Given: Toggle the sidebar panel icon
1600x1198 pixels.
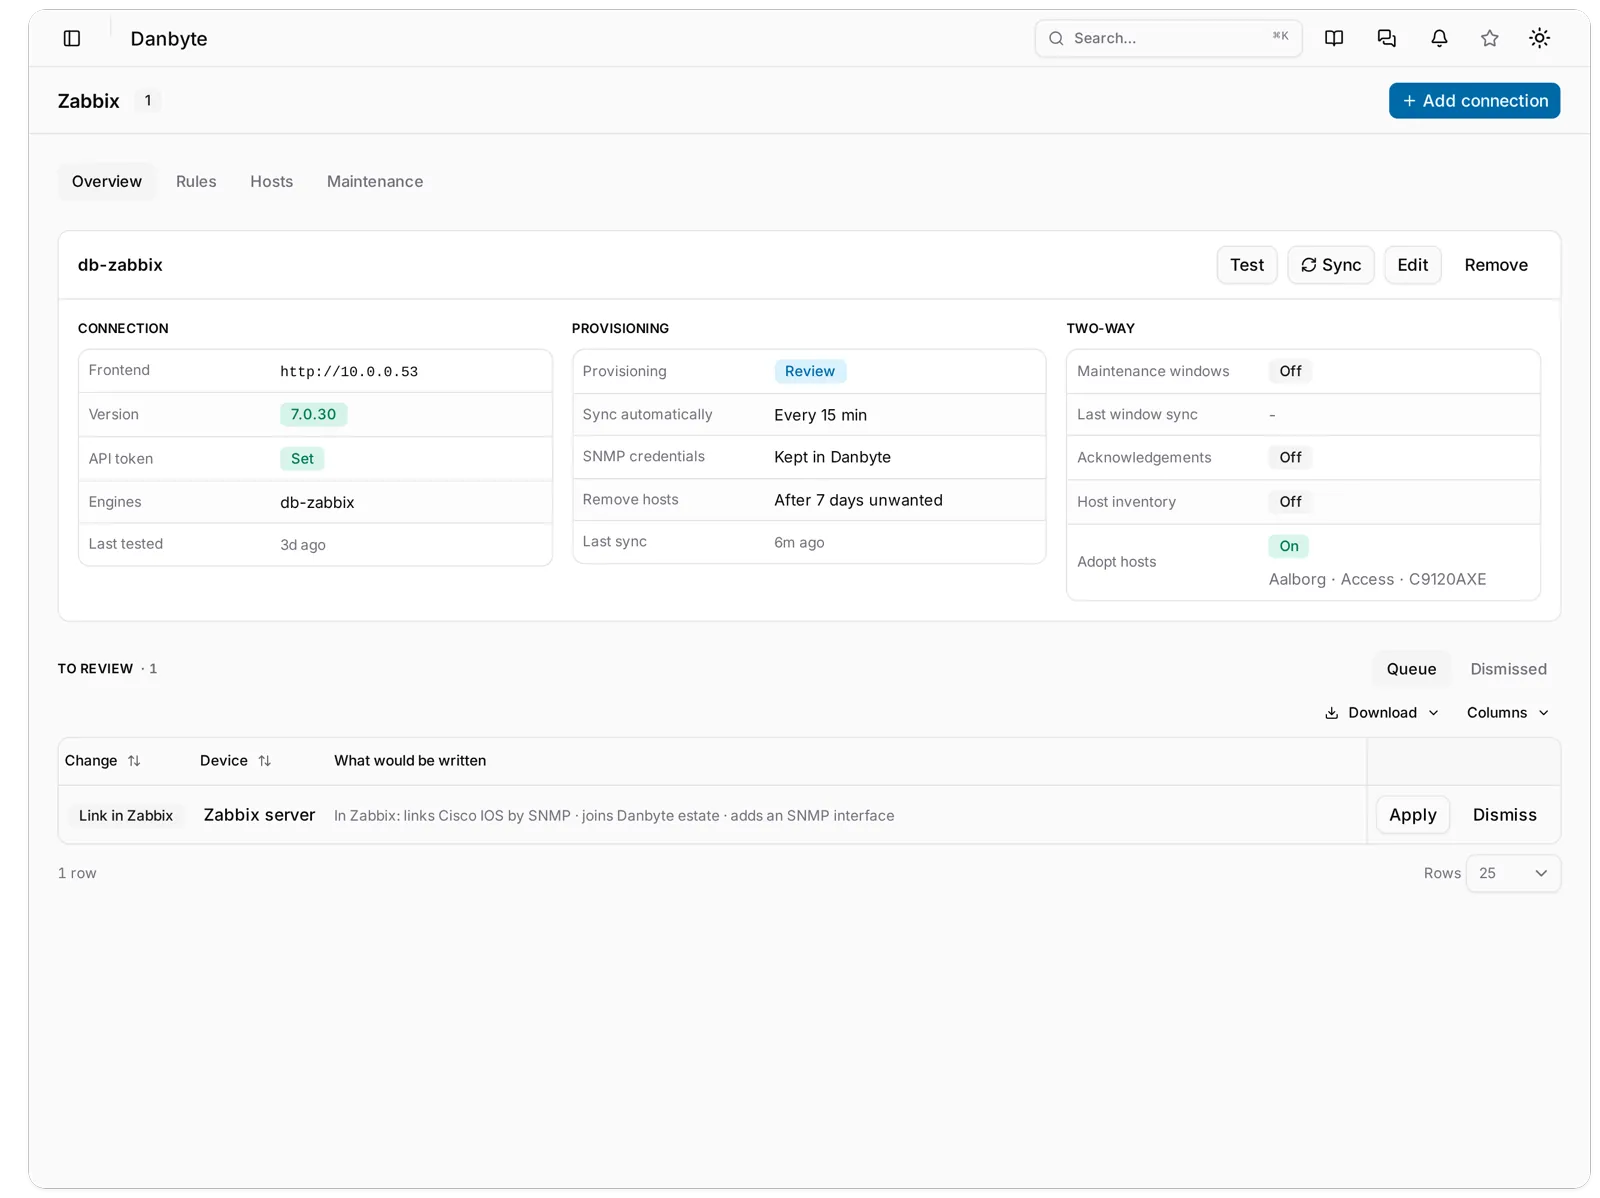Looking at the screenshot, I should 72,38.
